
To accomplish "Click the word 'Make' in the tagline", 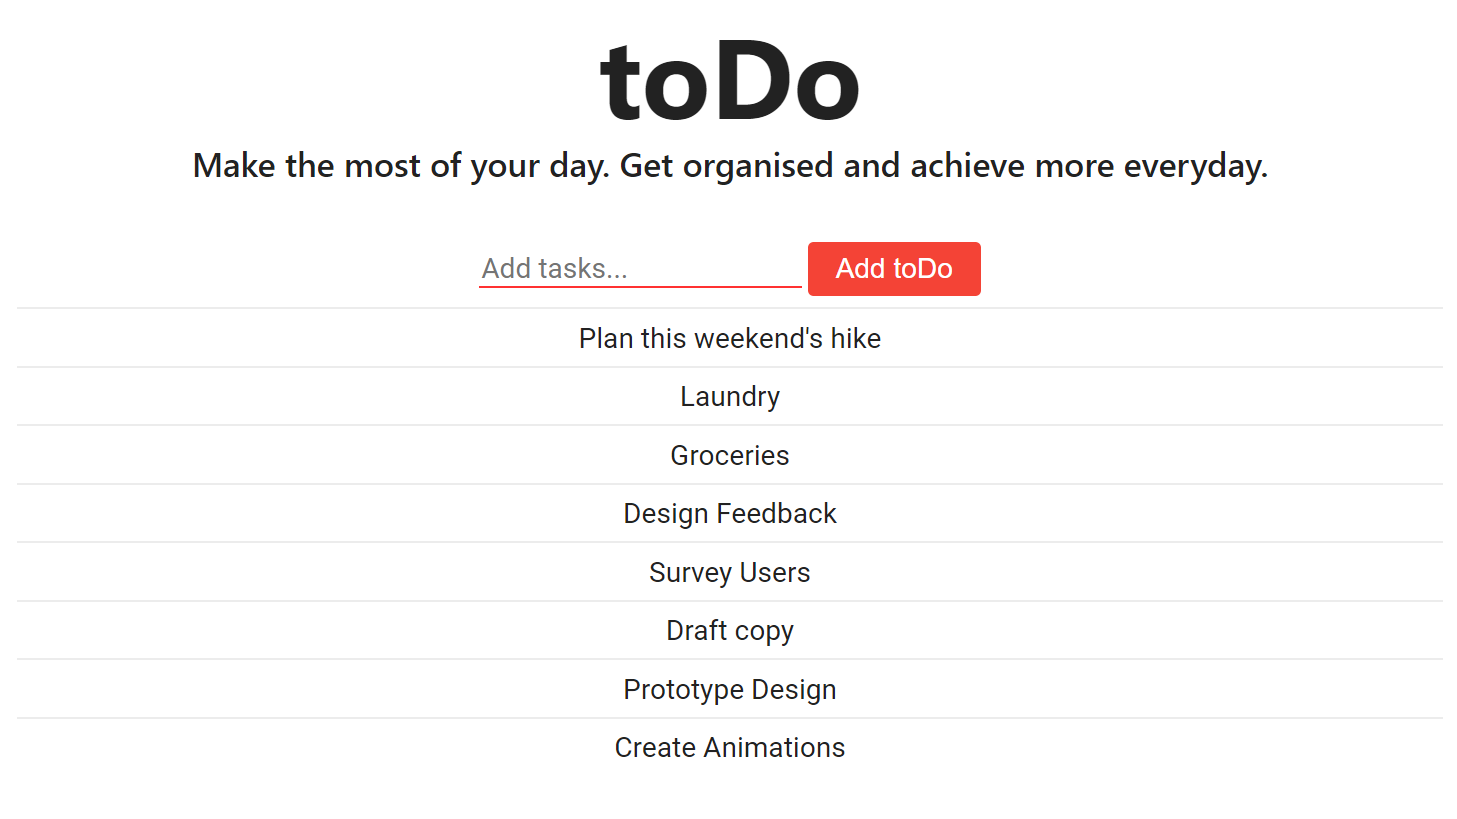I will tap(234, 165).
